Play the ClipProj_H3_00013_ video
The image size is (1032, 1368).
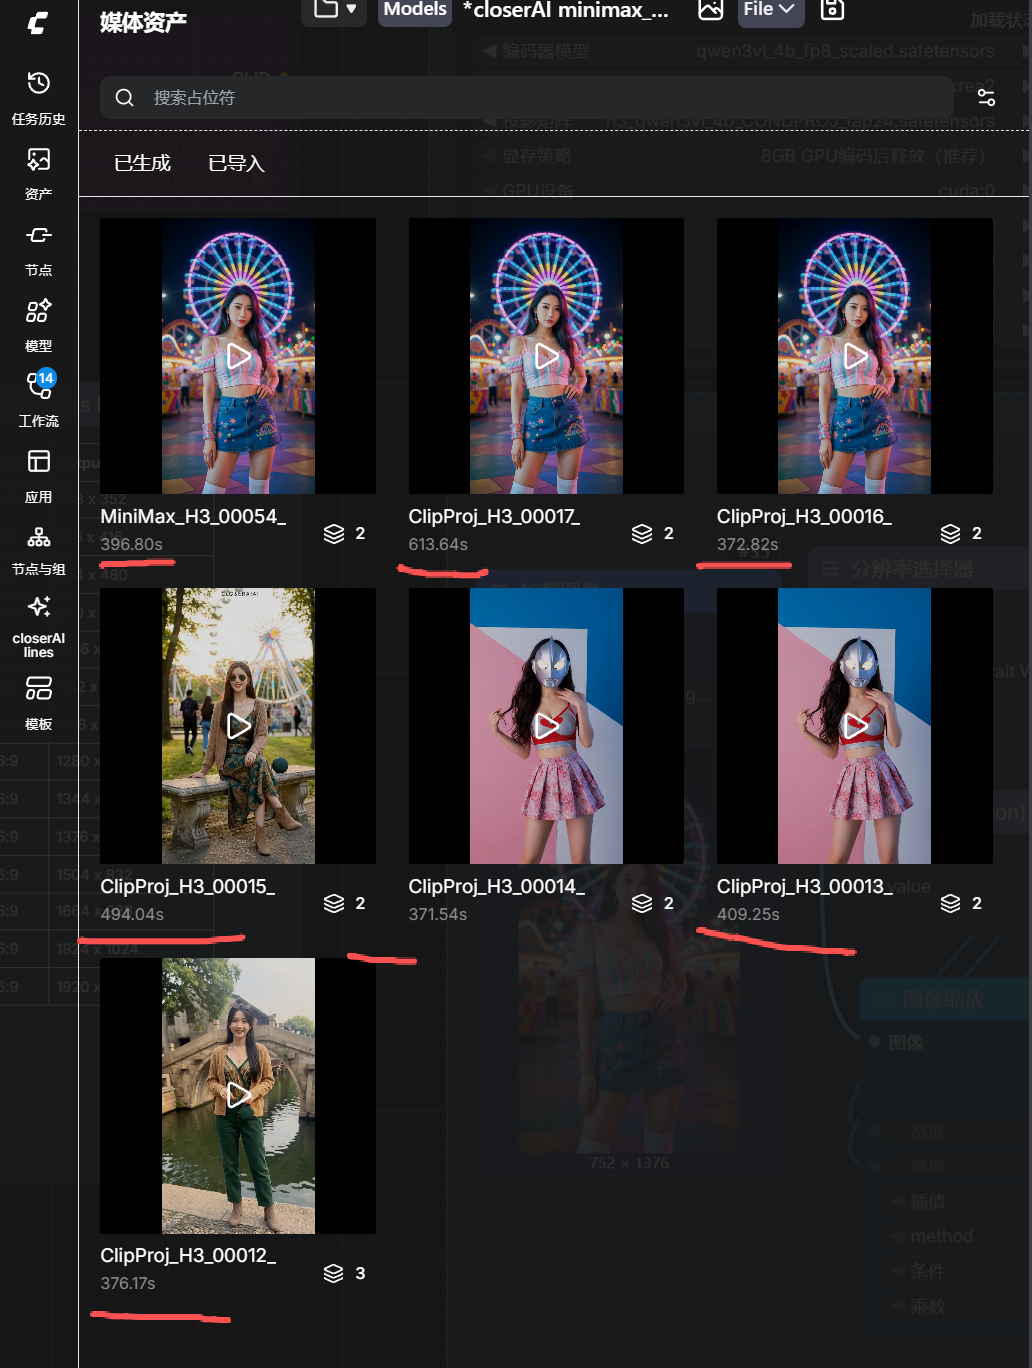point(855,726)
